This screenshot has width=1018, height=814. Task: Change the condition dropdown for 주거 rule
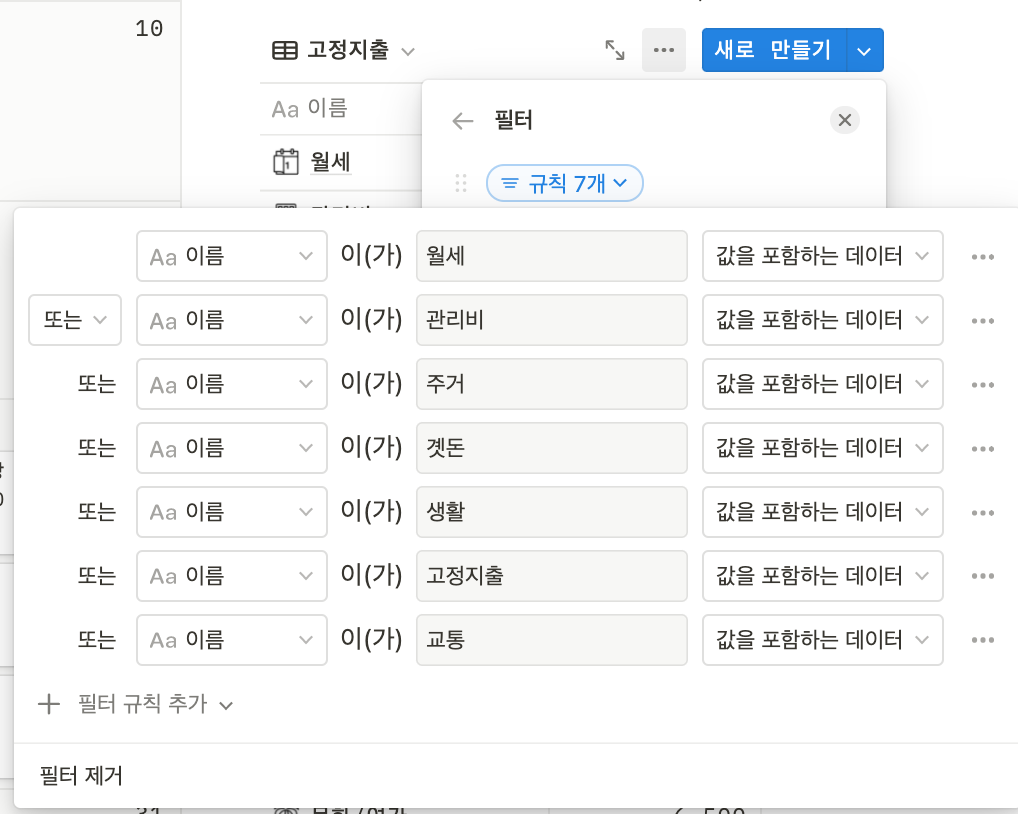[x=822, y=384]
